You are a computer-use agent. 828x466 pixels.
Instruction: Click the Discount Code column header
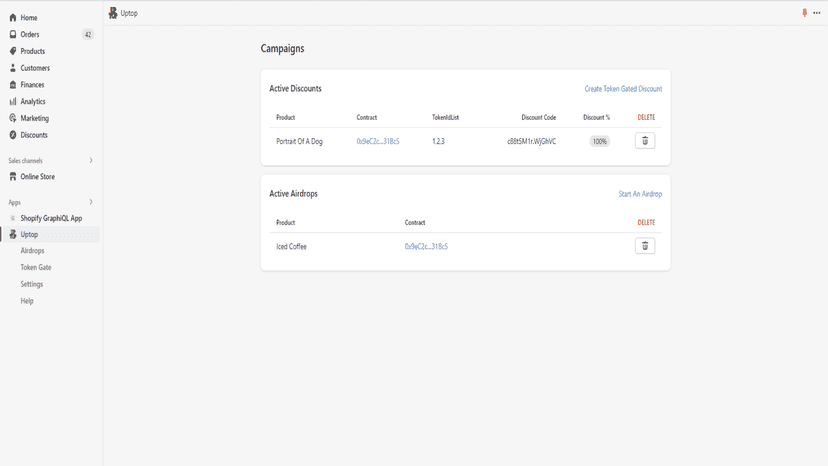(539, 117)
